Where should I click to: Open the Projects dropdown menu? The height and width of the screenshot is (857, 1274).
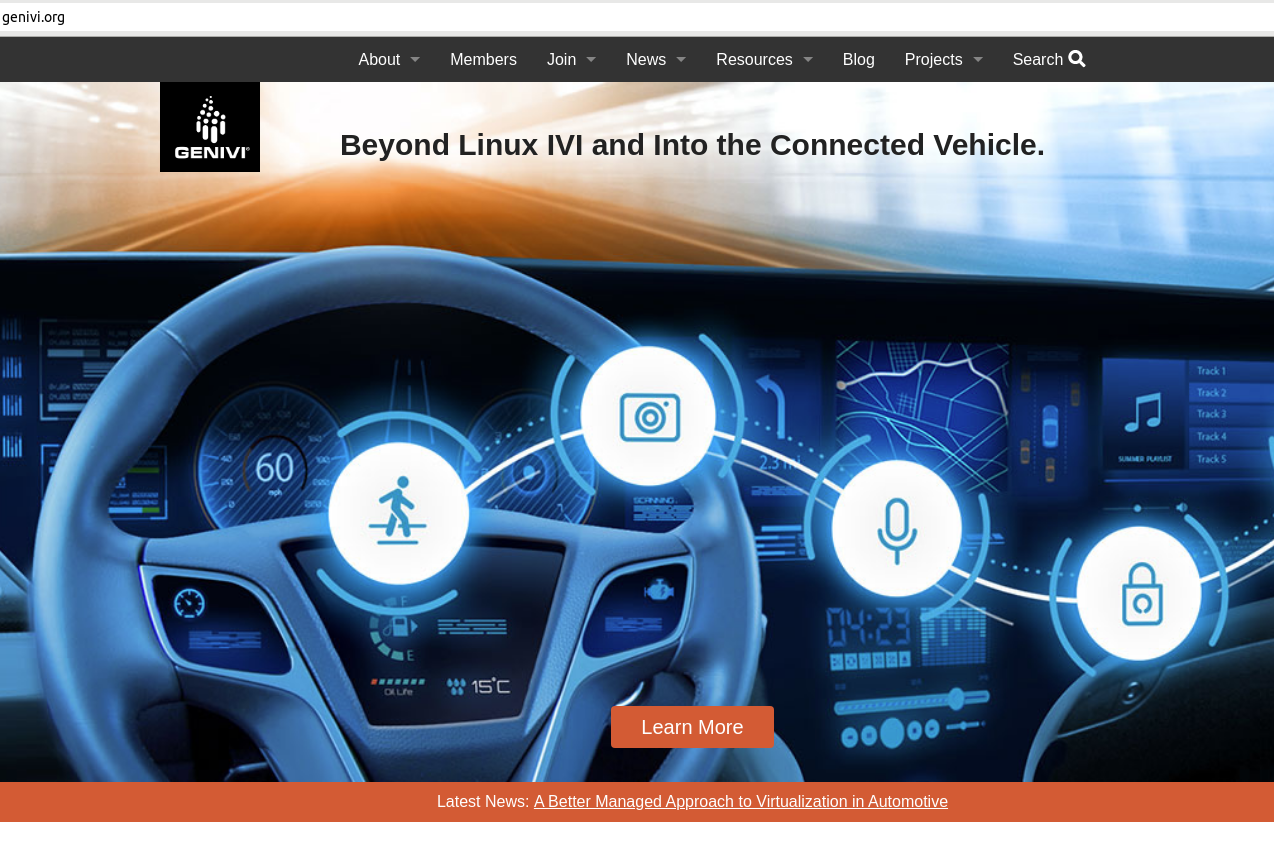[x=943, y=60]
